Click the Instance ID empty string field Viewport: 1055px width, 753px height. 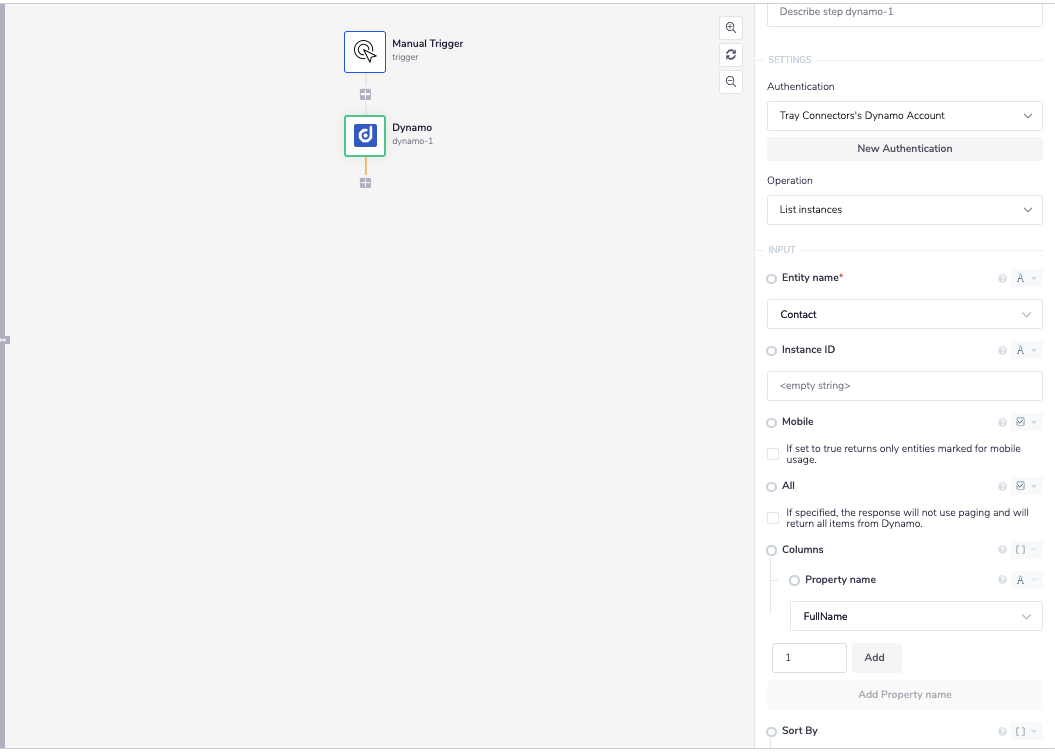[904, 386]
